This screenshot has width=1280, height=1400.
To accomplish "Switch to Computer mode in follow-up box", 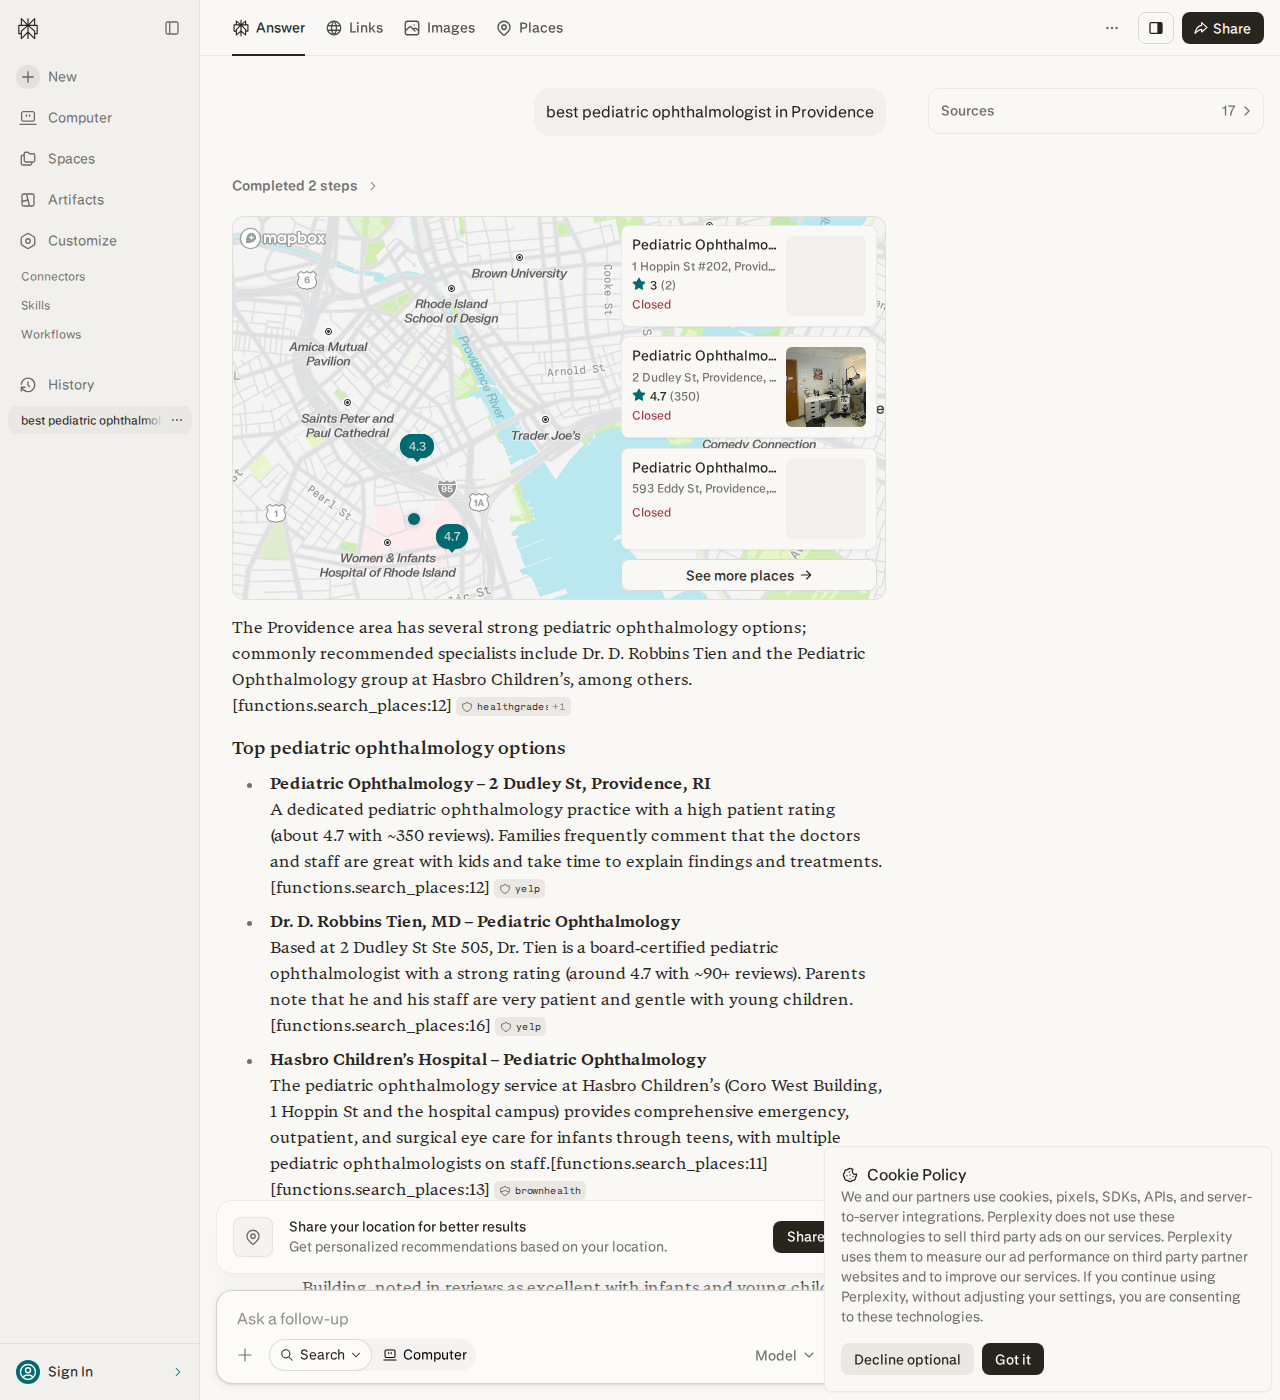I will tap(425, 1355).
